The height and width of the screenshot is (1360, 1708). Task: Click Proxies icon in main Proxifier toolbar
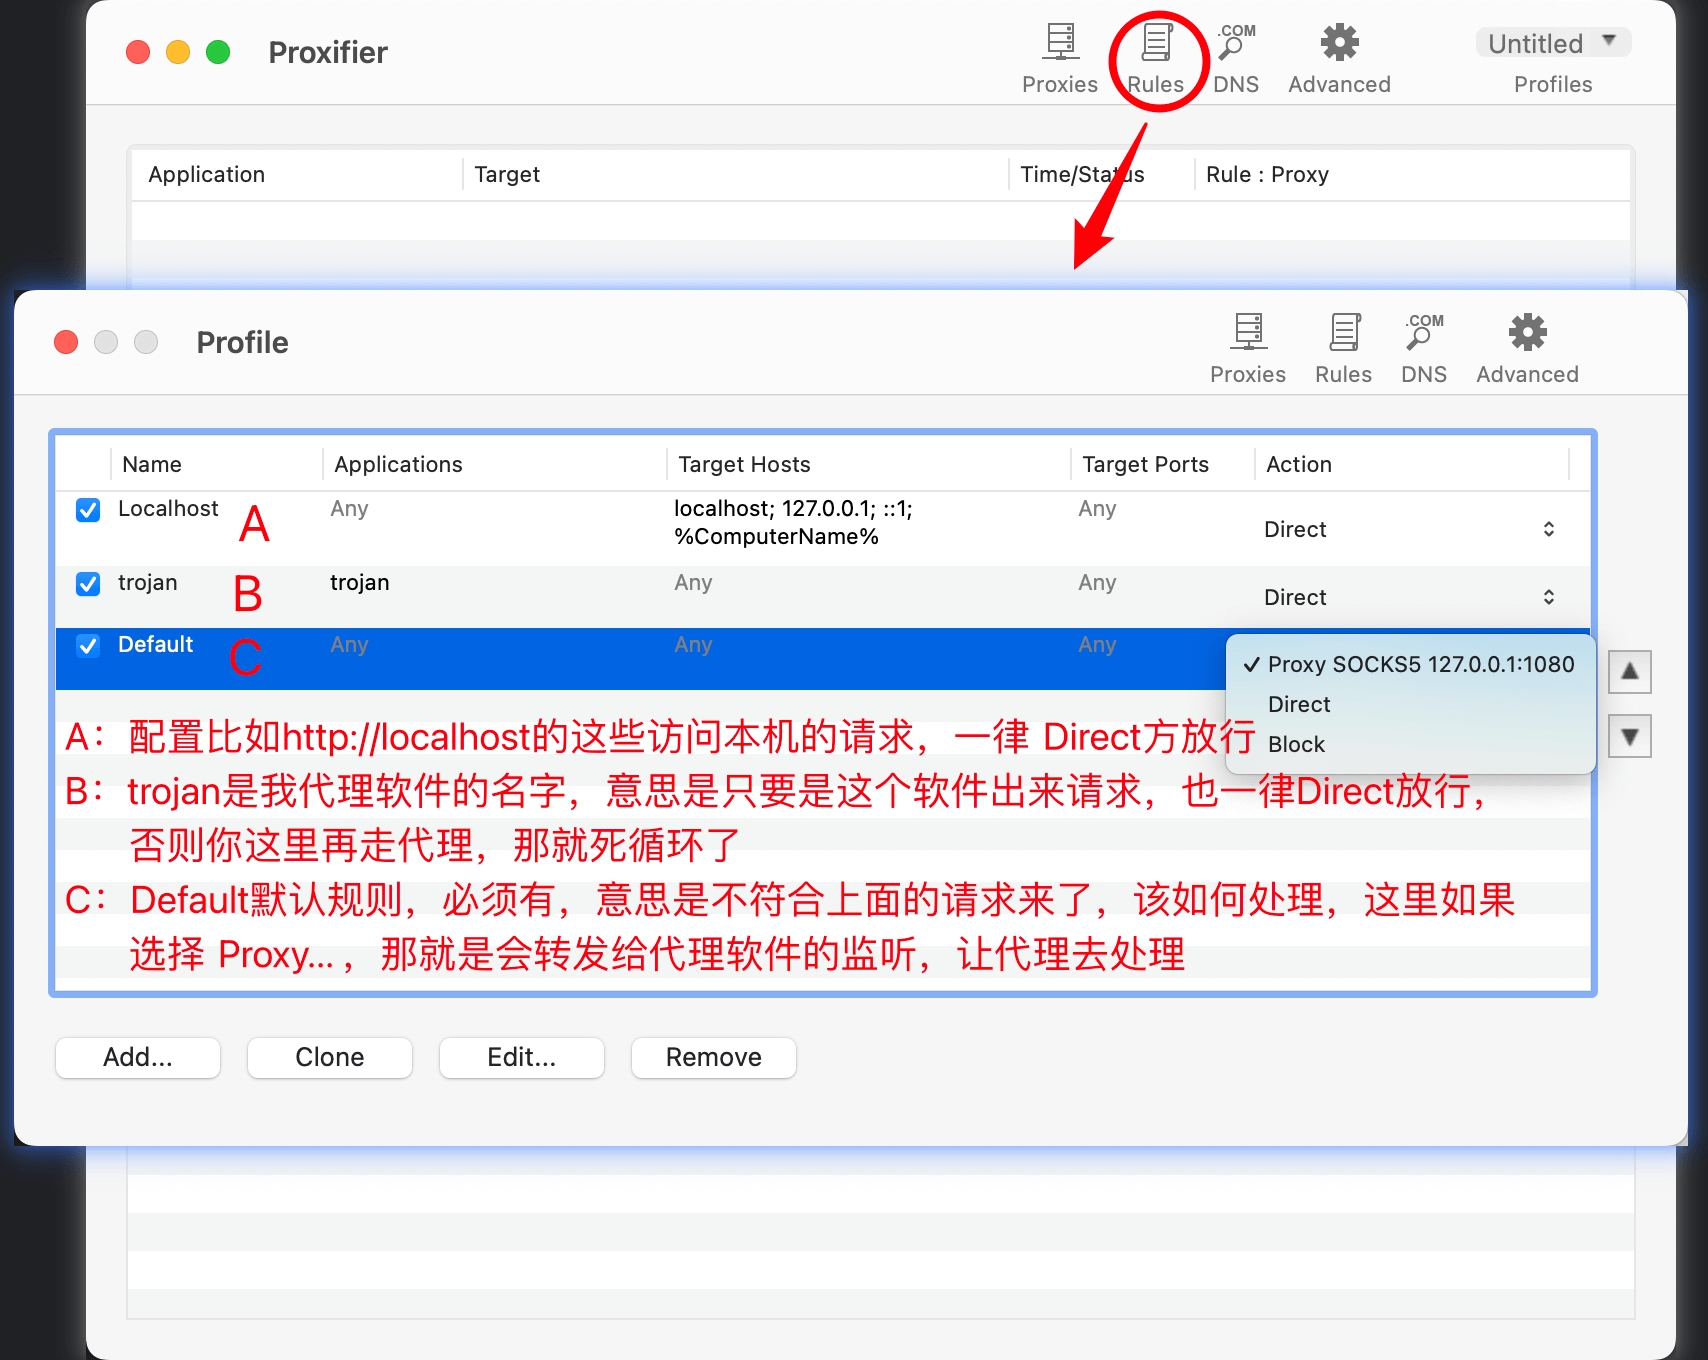tap(1059, 57)
